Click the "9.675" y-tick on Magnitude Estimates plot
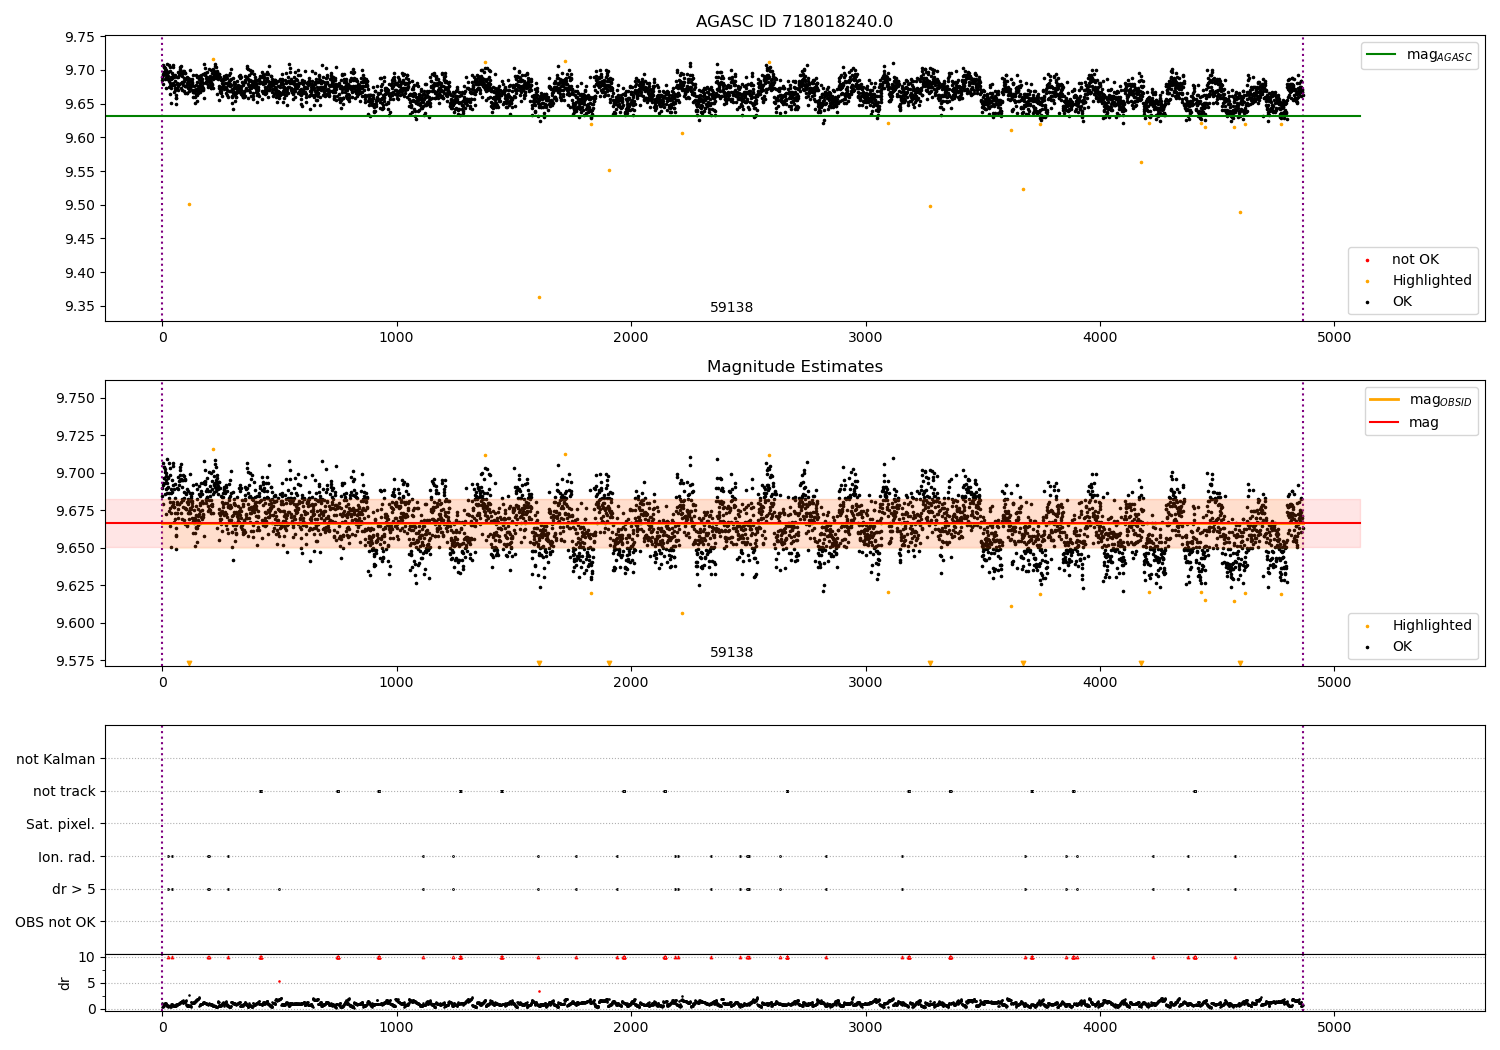This screenshot has width=1500, height=1050. 76,511
